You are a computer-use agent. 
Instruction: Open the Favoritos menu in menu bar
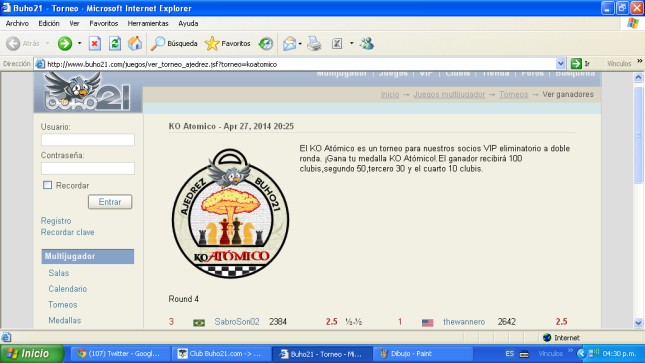(104, 23)
